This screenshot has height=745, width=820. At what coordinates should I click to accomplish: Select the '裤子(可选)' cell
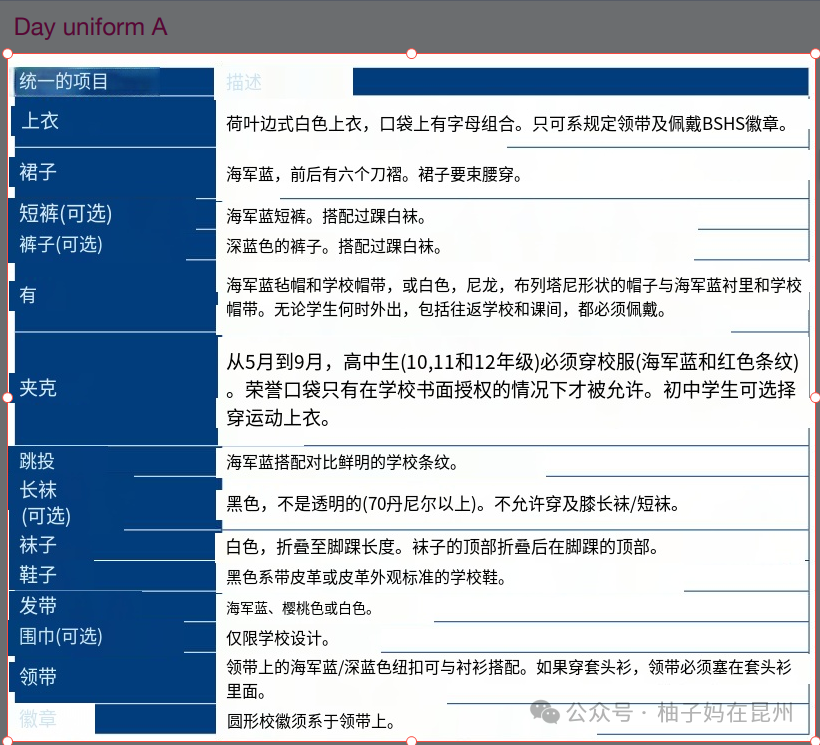pyautogui.click(x=61, y=244)
